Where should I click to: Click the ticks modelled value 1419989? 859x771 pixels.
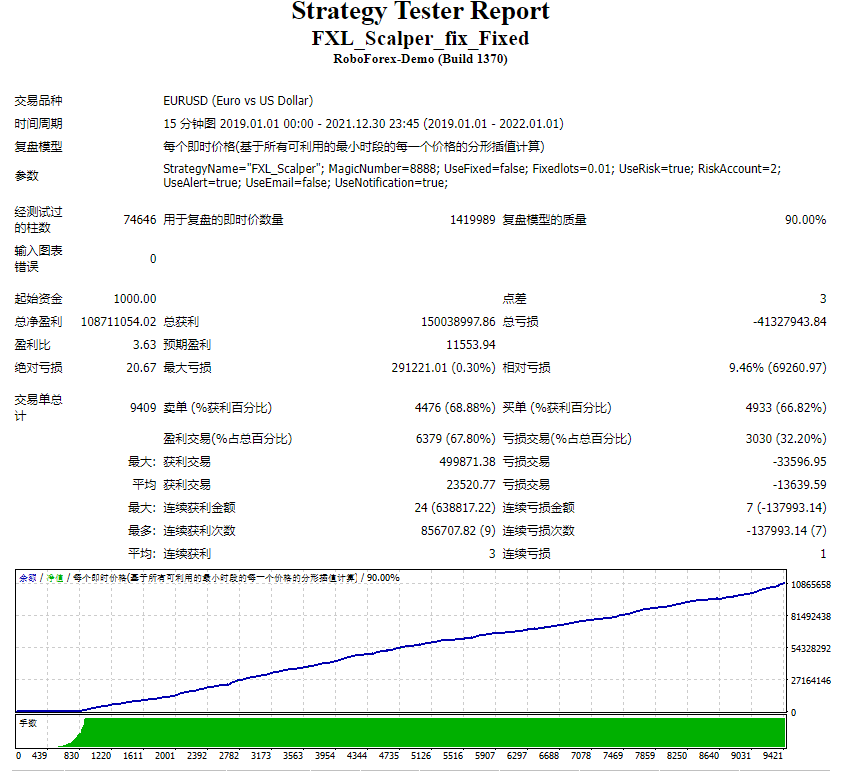tap(472, 220)
